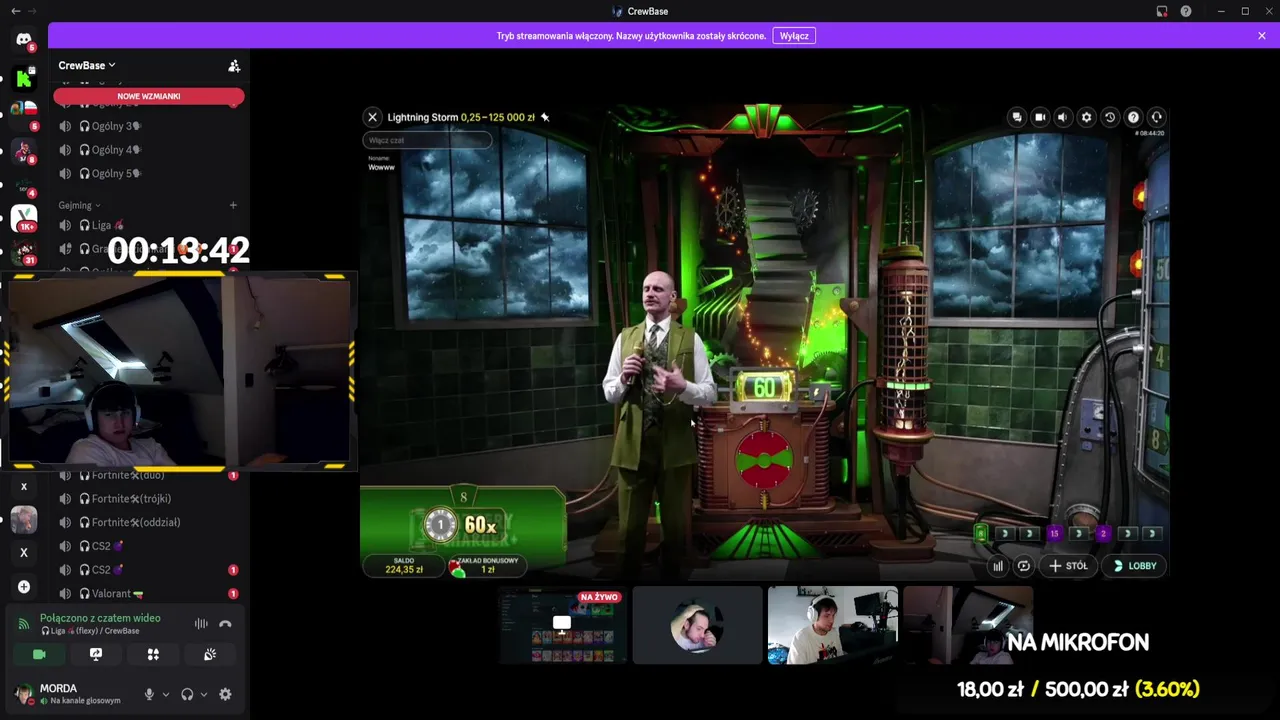Click the SALDO 224,35 zł display
Viewport: 1280px width, 720px height.
coord(404,565)
